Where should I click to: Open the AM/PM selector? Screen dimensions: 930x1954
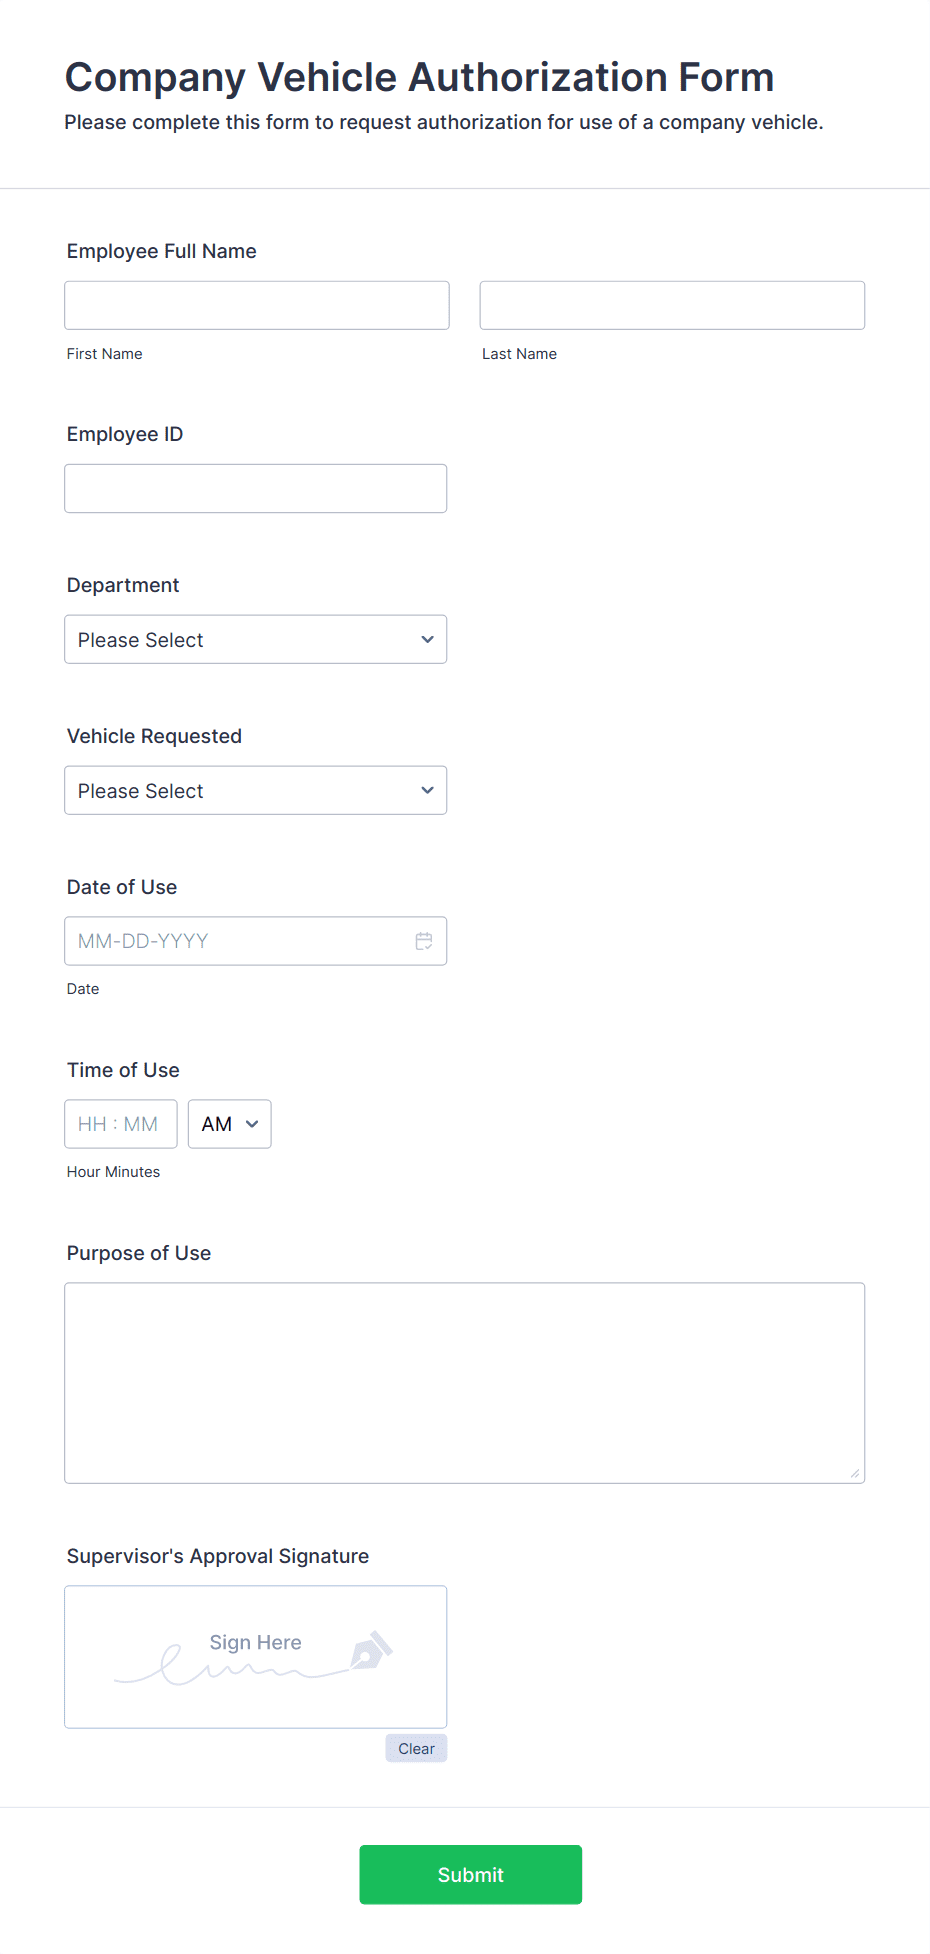click(x=229, y=1124)
